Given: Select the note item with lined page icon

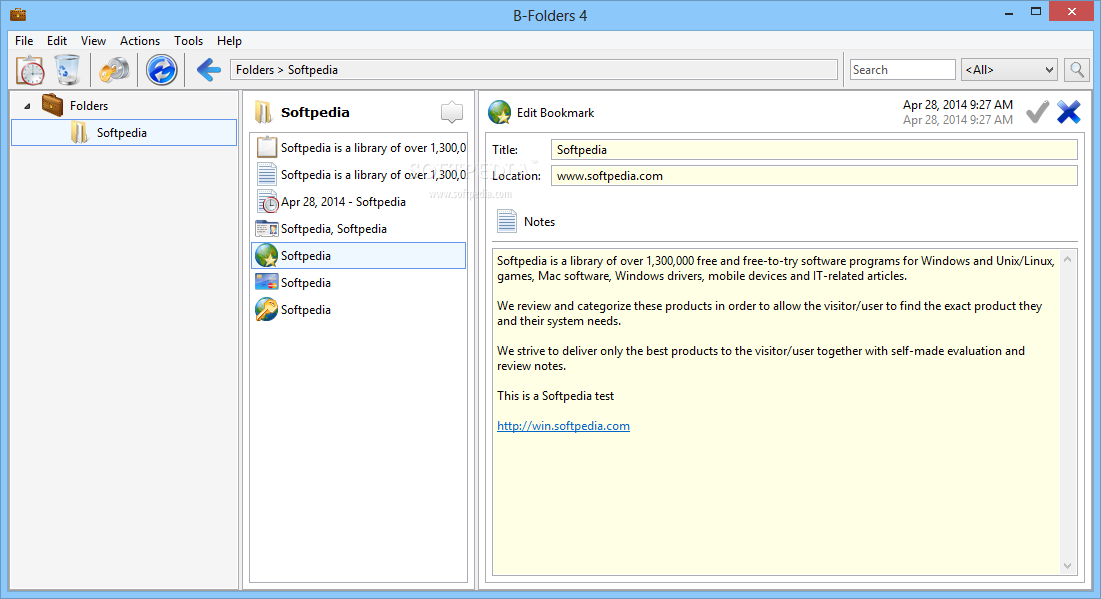Looking at the screenshot, I should coord(360,175).
